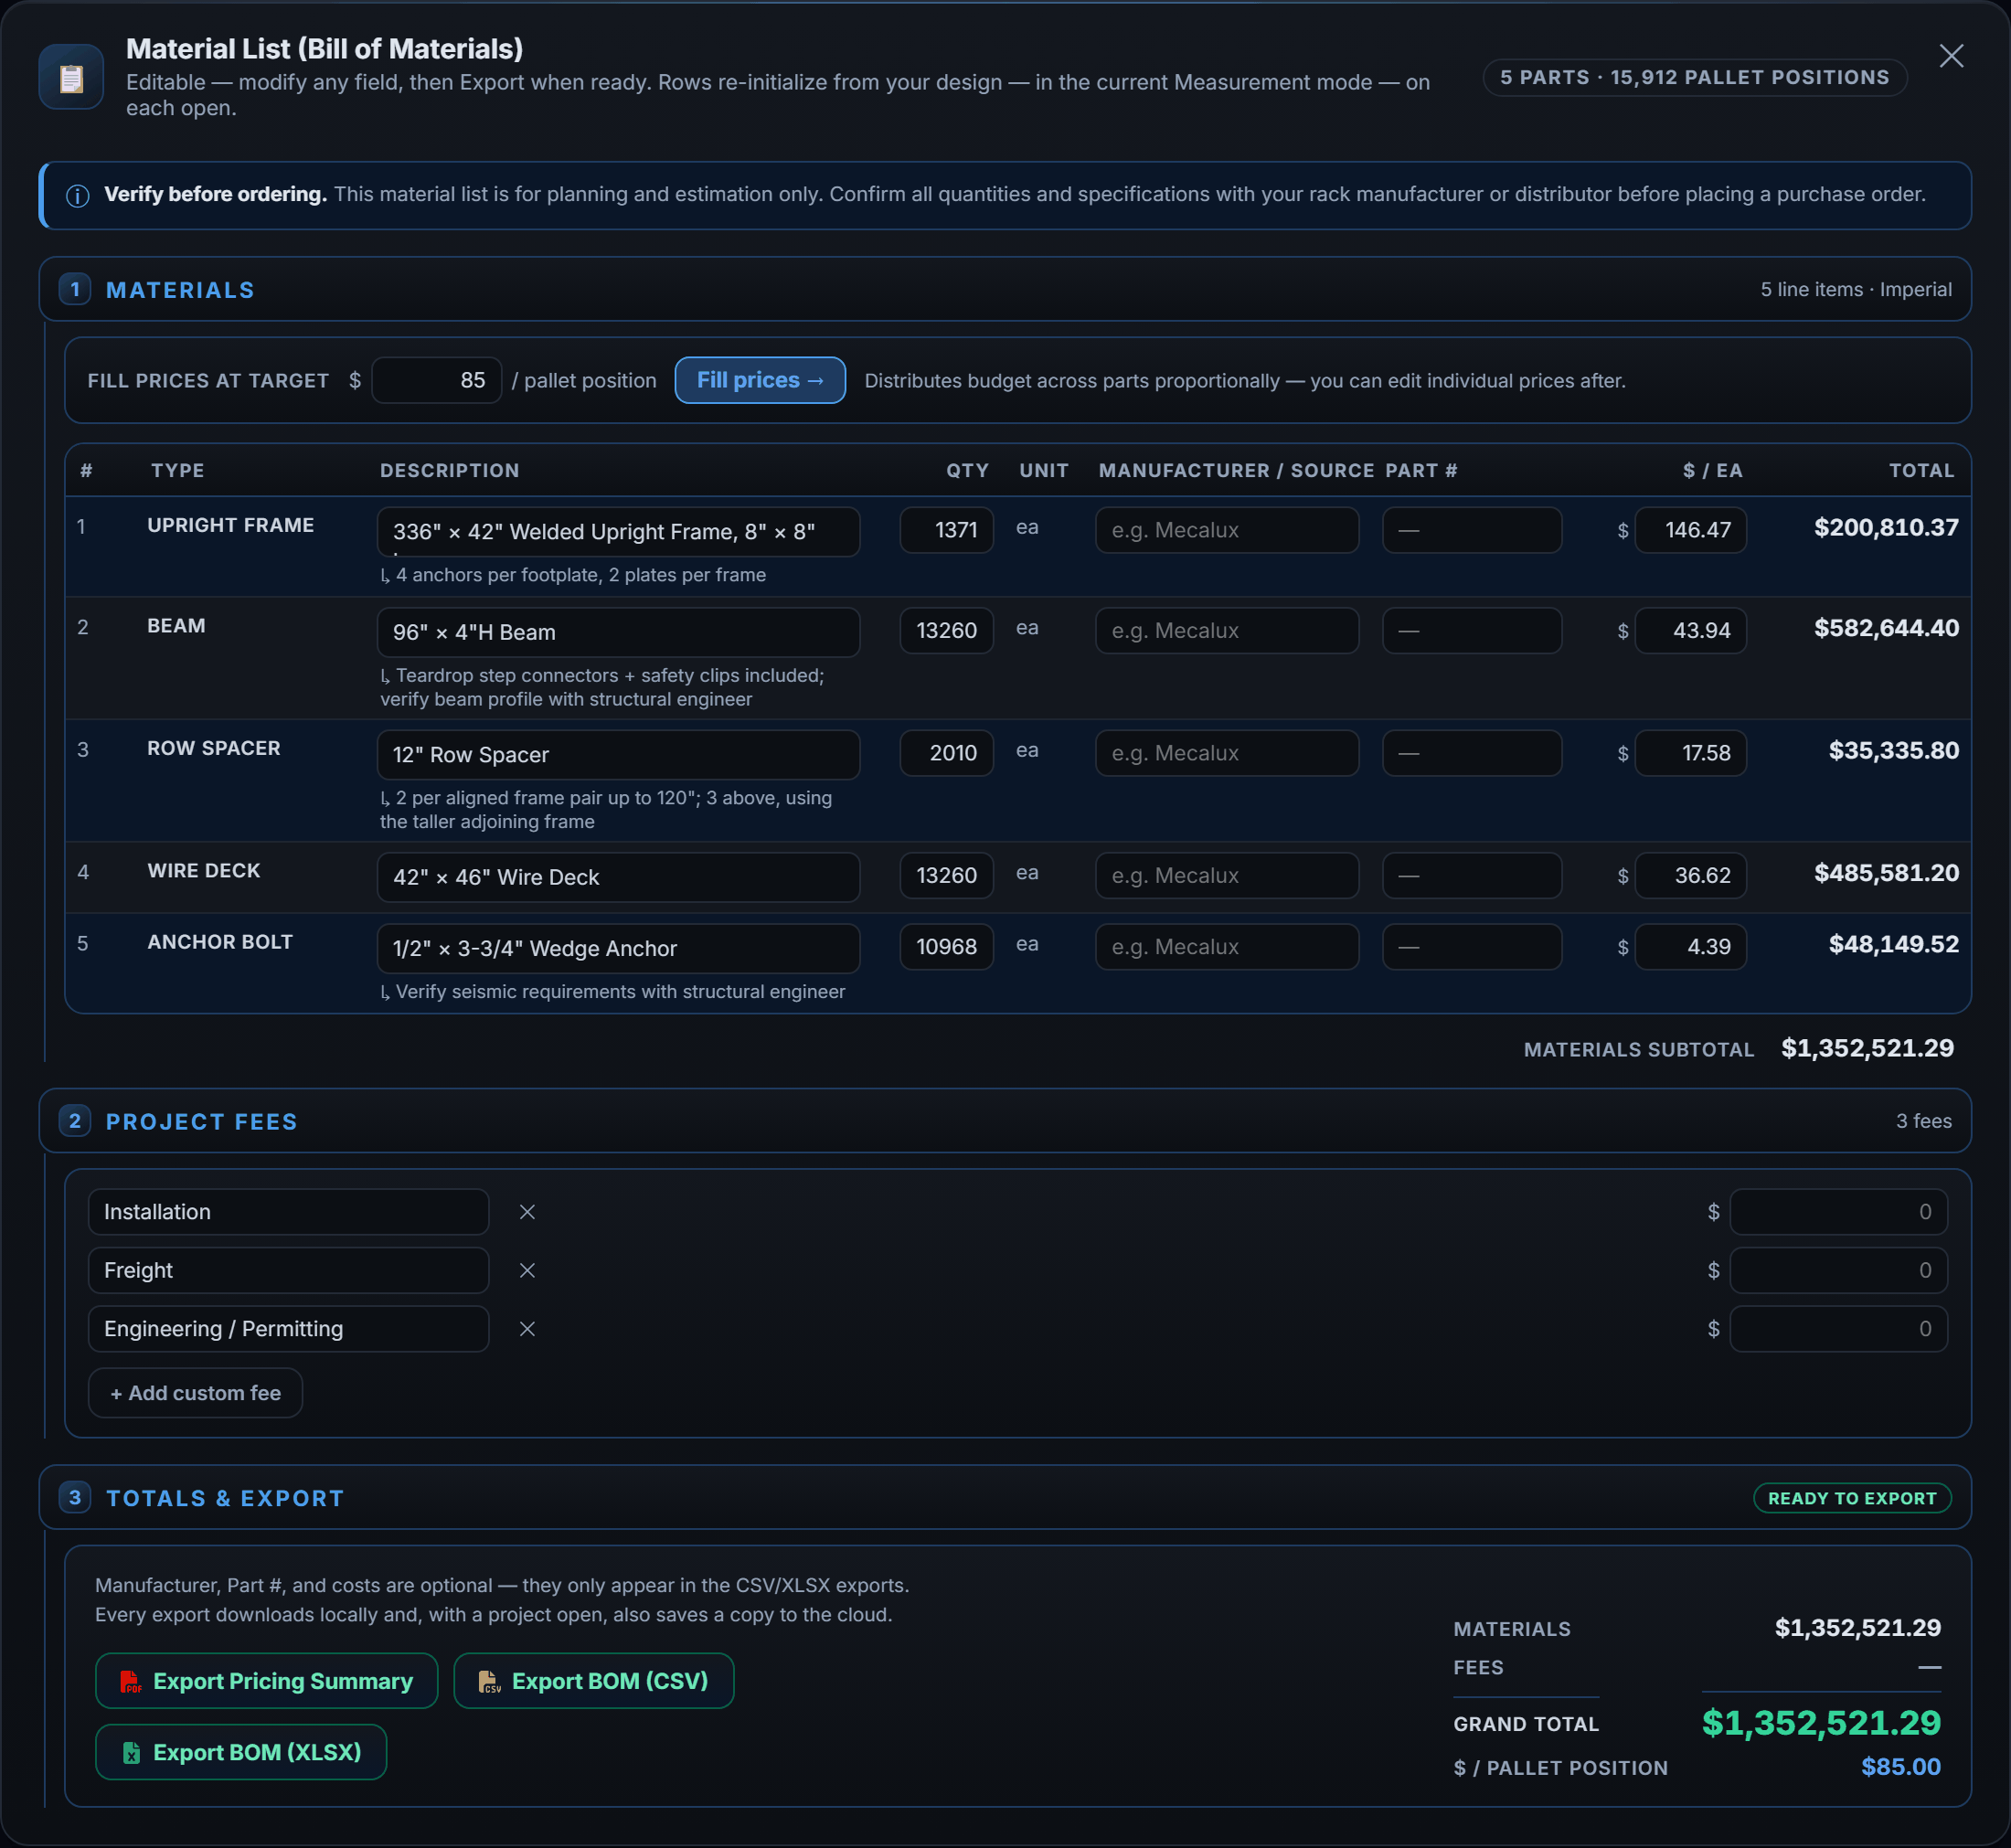Screen dimensions: 2011x1848
Task: Edit the Row Spacer manufacturer field
Action: point(1227,753)
